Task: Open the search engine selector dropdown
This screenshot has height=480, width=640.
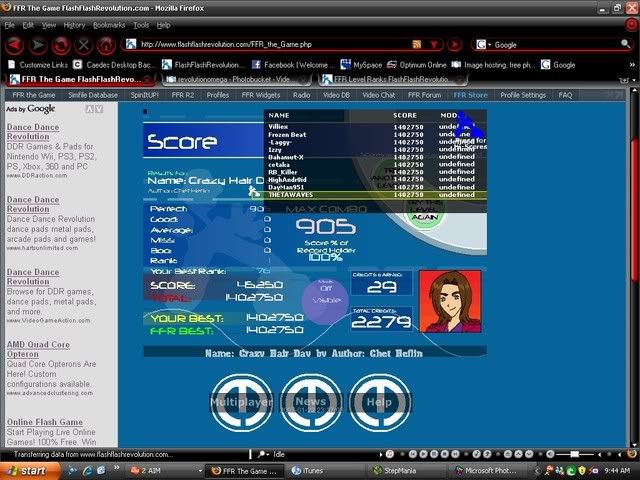Action: pyautogui.click(x=484, y=45)
